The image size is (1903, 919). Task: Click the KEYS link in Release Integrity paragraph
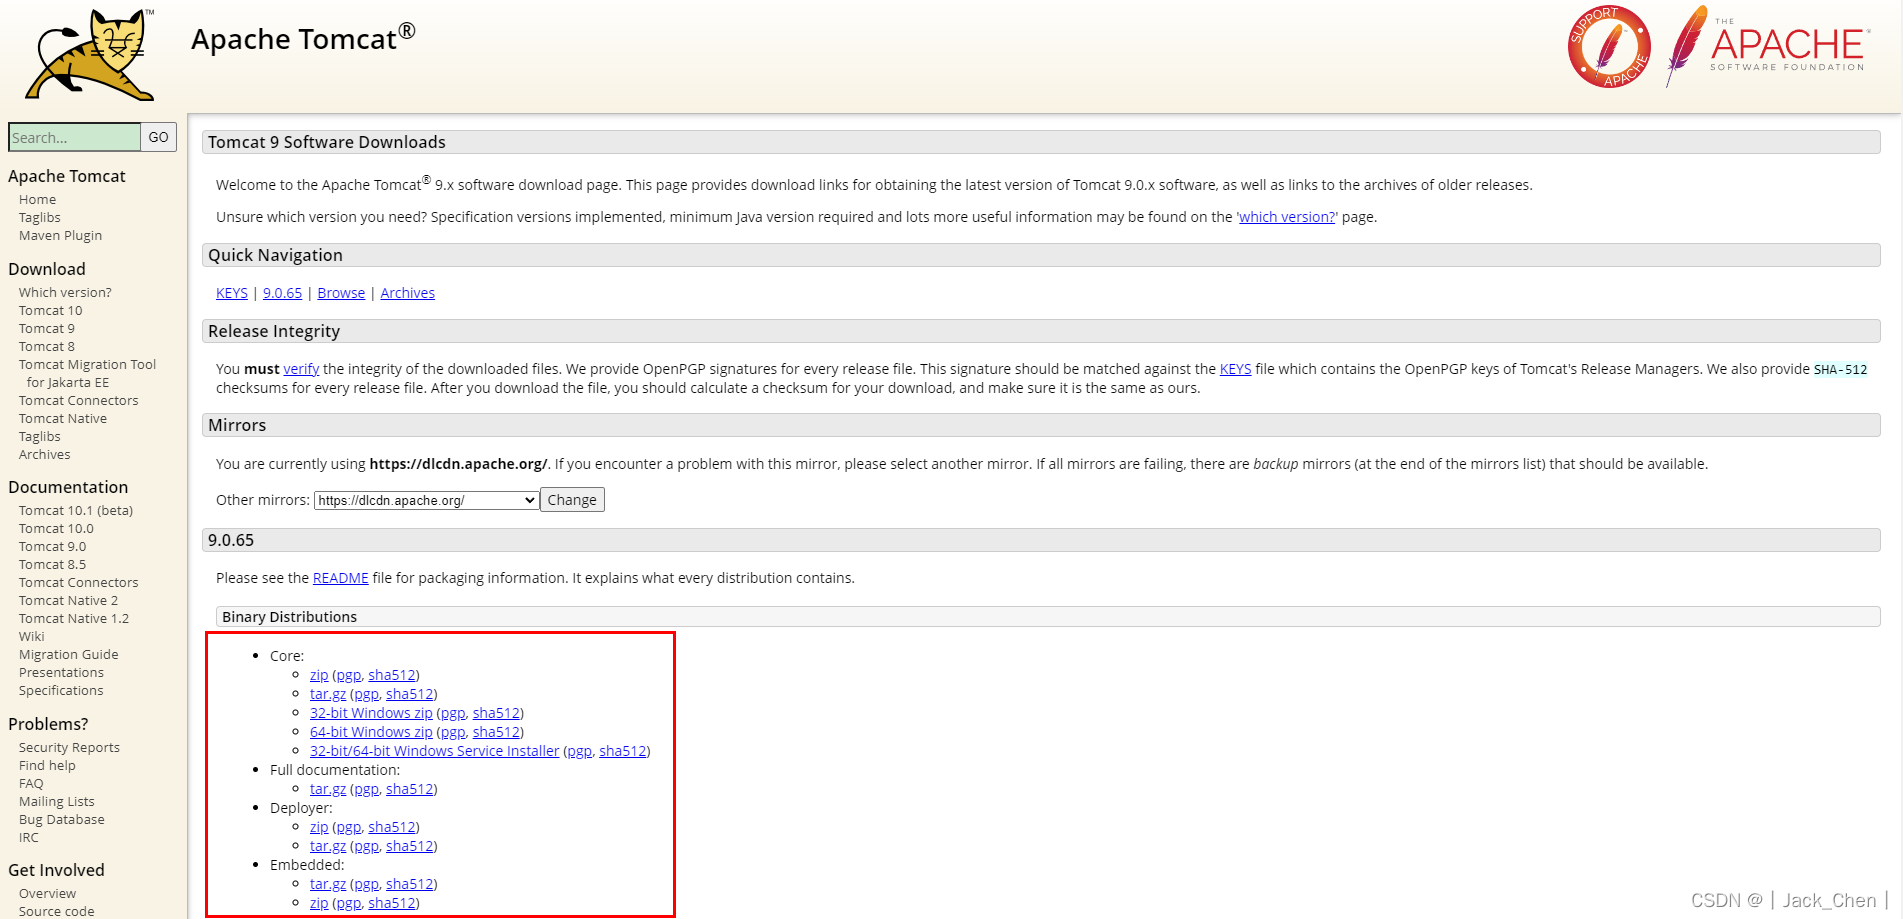1235,369
